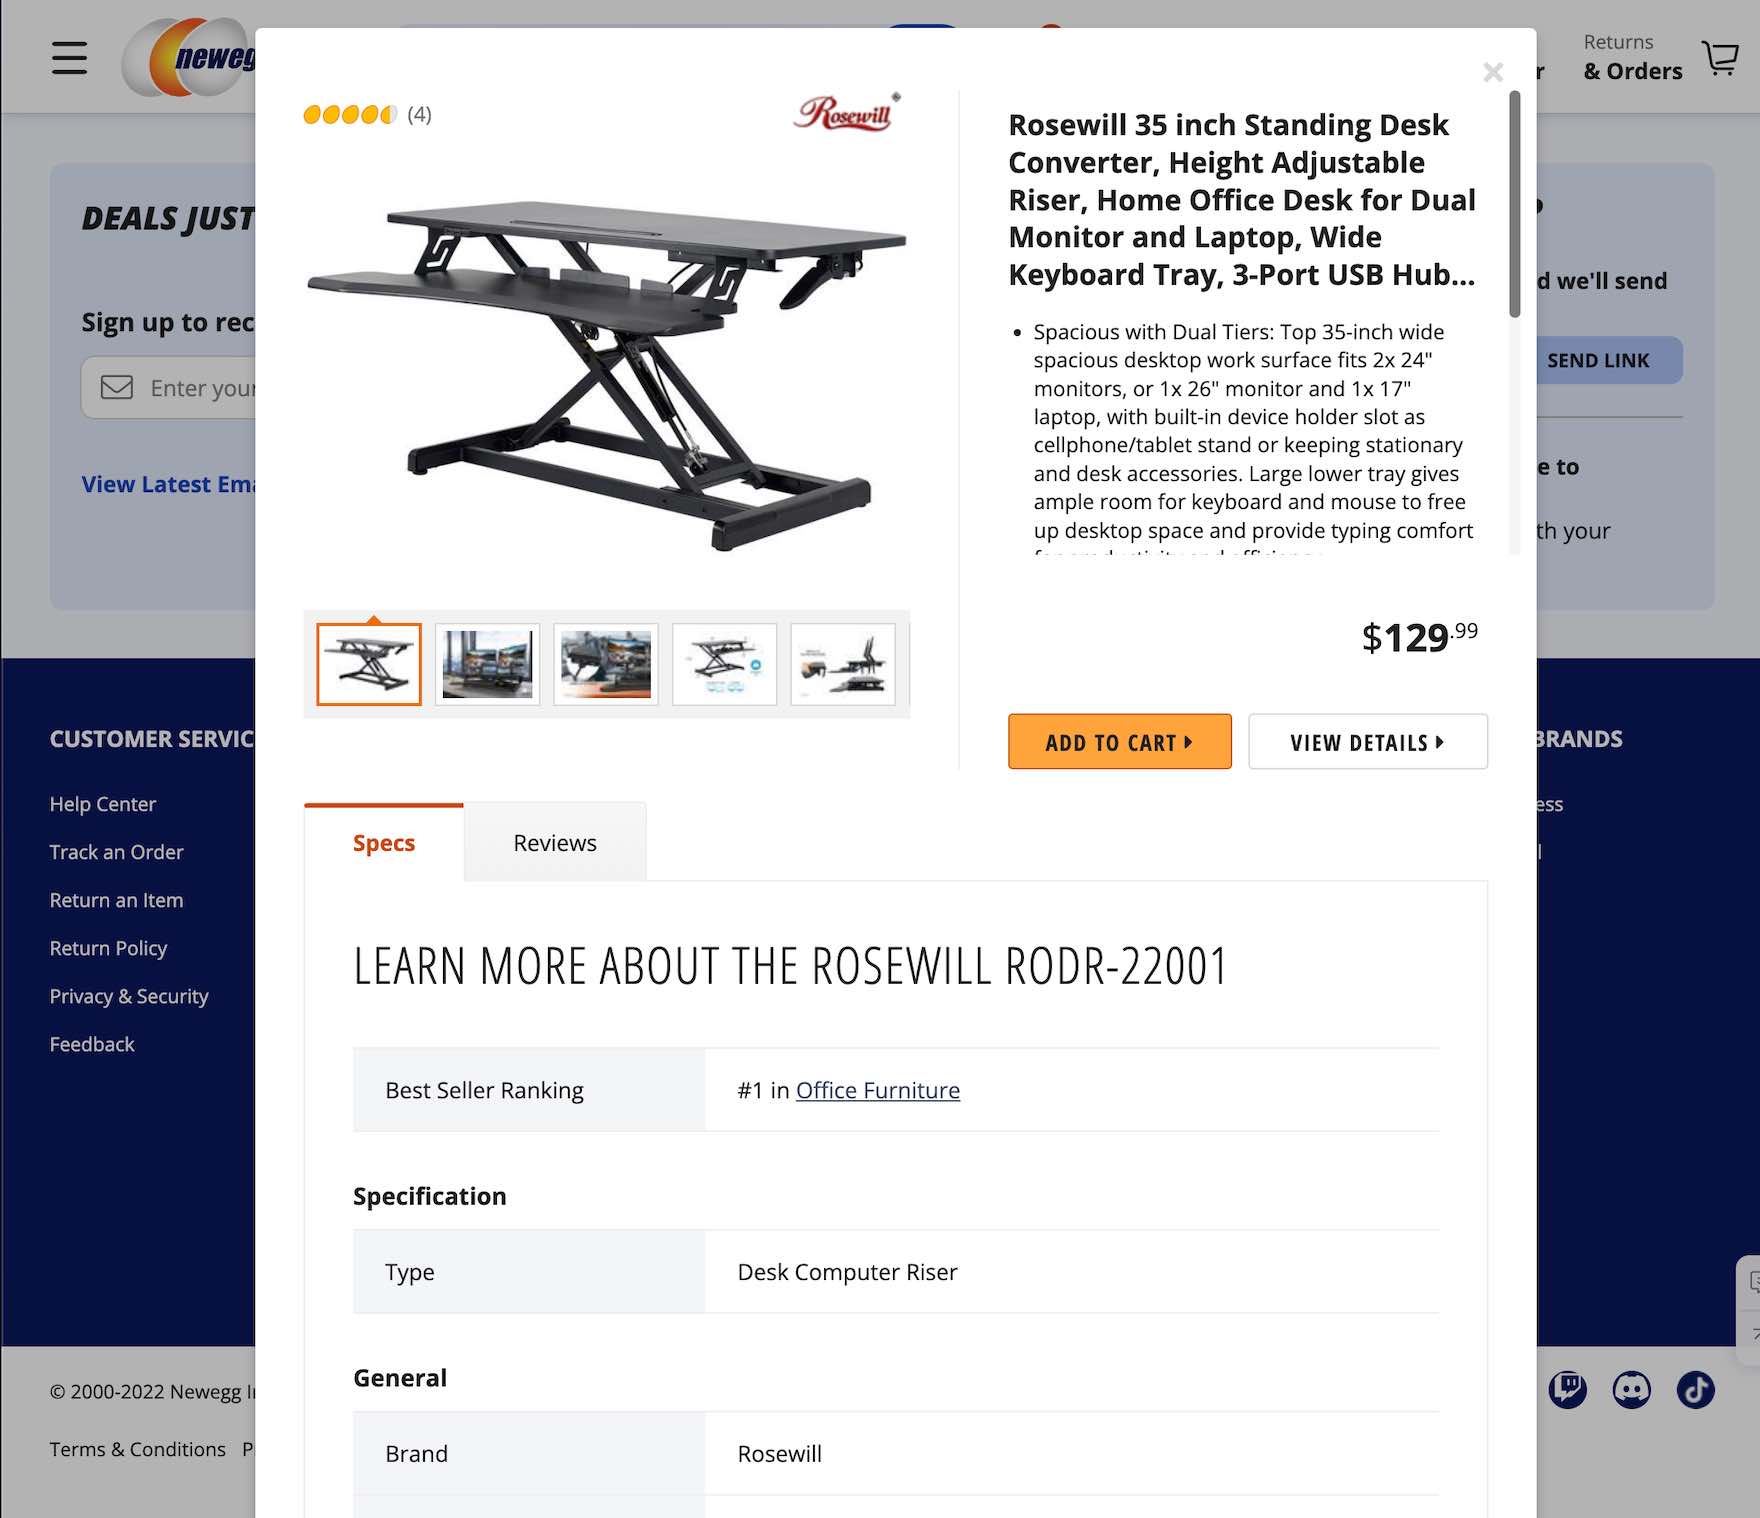Select the second product thumbnail with monitors
The height and width of the screenshot is (1518, 1760).
(488, 664)
